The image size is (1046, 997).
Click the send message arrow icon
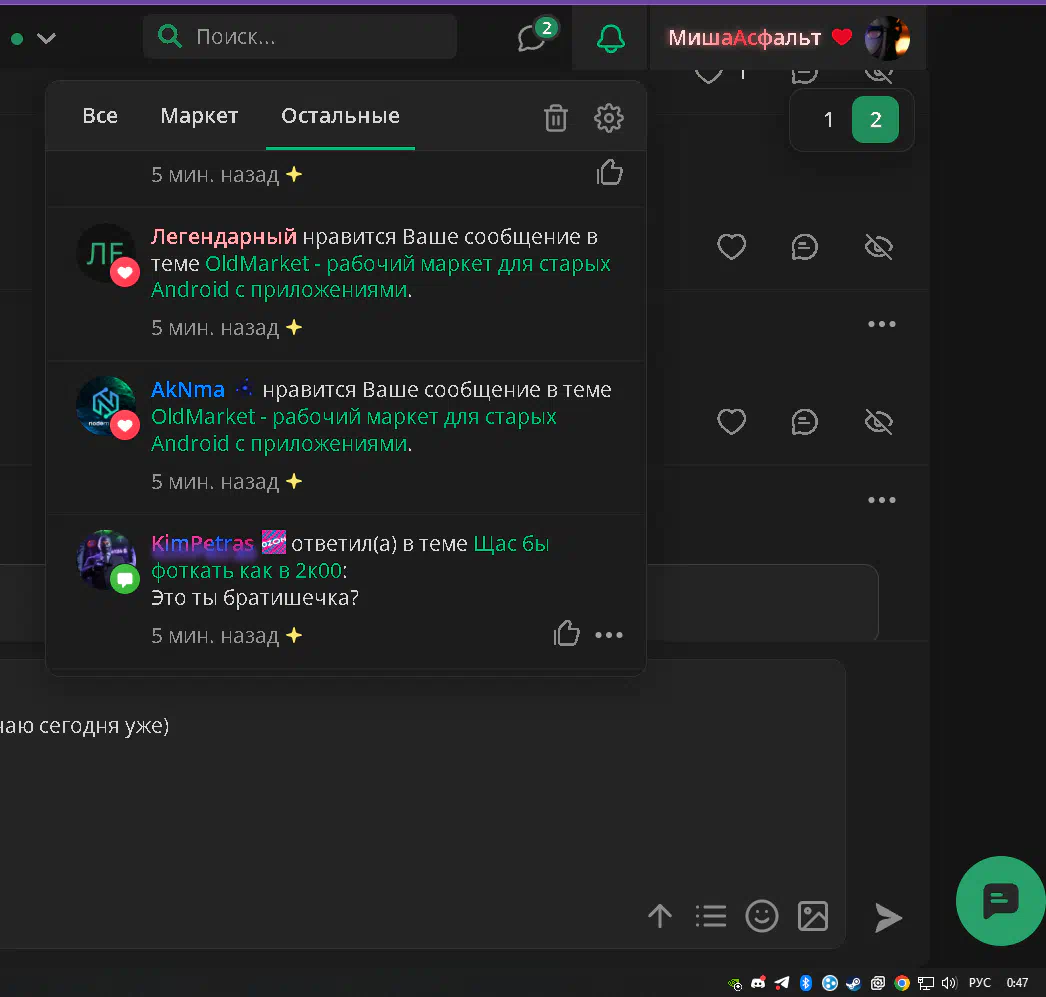click(888, 917)
